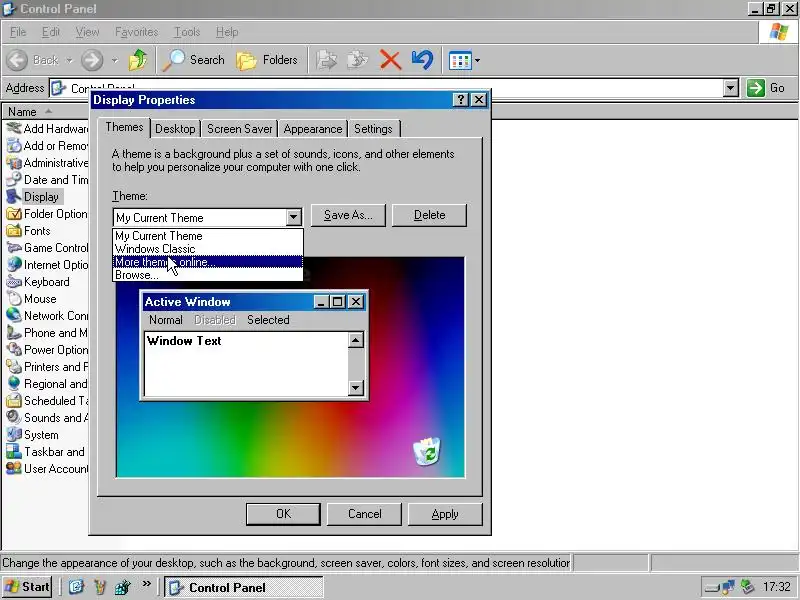Image resolution: width=800 pixels, height=600 pixels.
Task: Select the Printers and Faxes icon
Action: (x=14, y=367)
